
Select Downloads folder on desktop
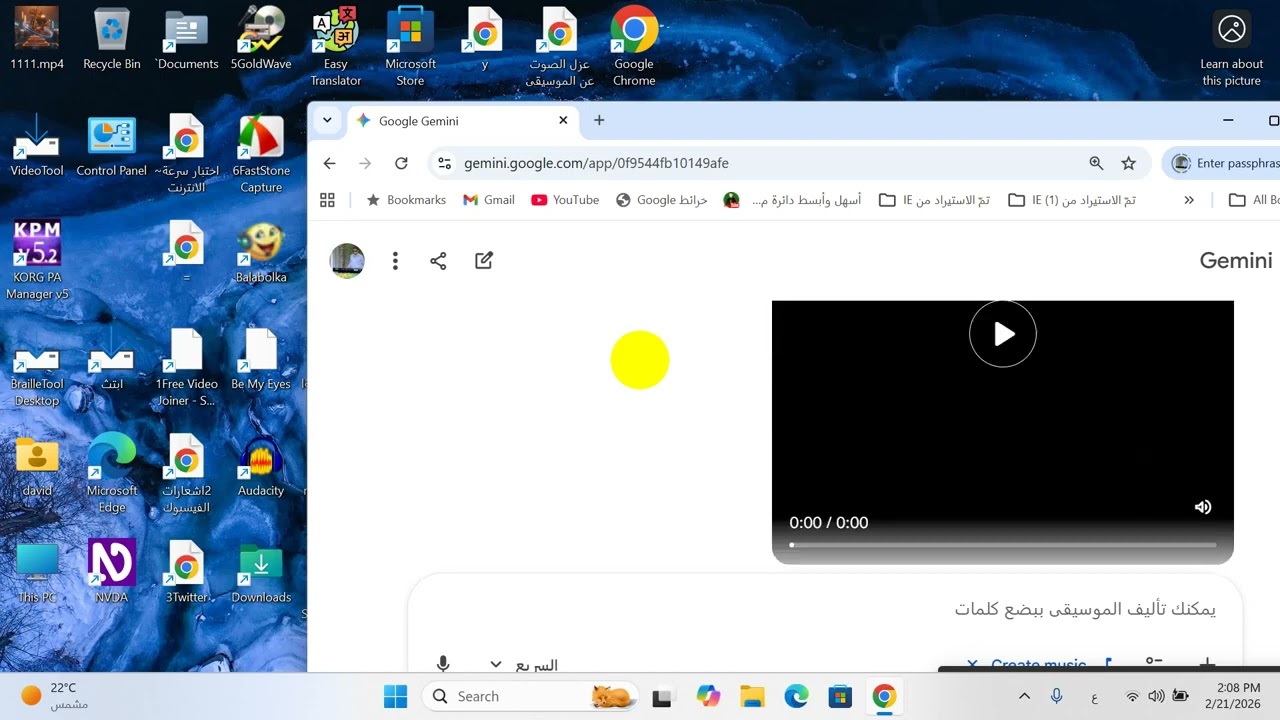[261, 574]
